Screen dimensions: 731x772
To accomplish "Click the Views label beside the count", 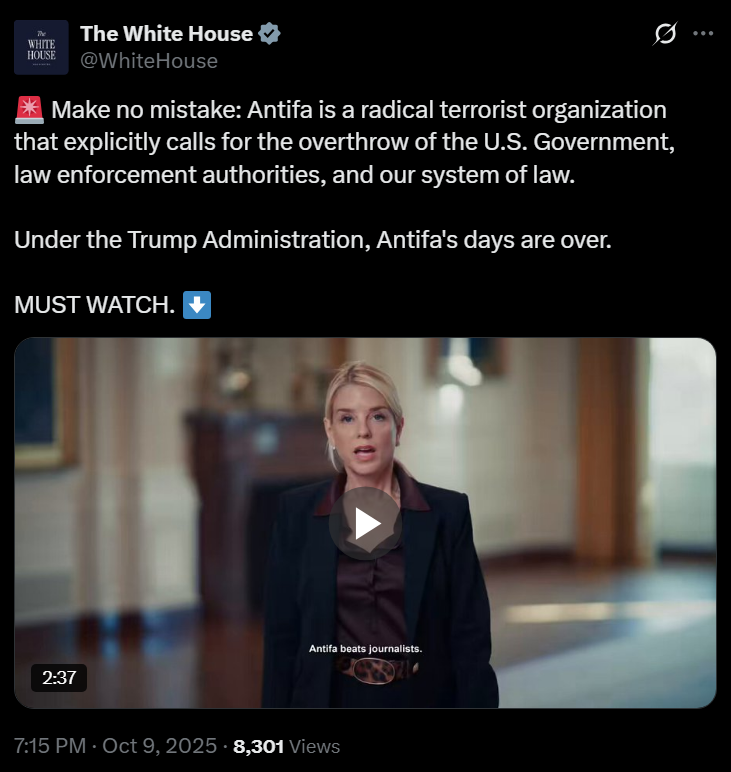I will [x=315, y=746].
